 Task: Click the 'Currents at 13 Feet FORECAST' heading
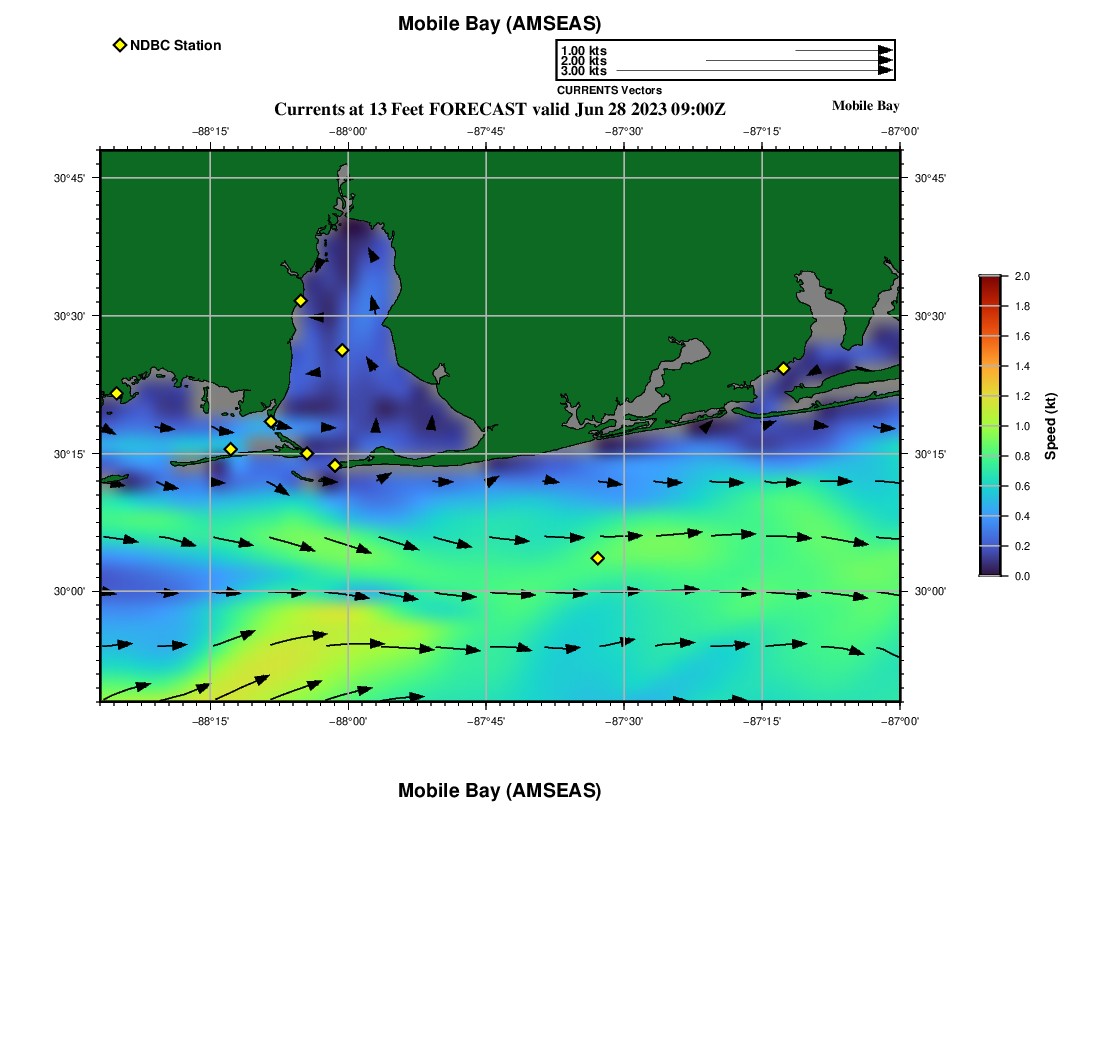pos(500,109)
